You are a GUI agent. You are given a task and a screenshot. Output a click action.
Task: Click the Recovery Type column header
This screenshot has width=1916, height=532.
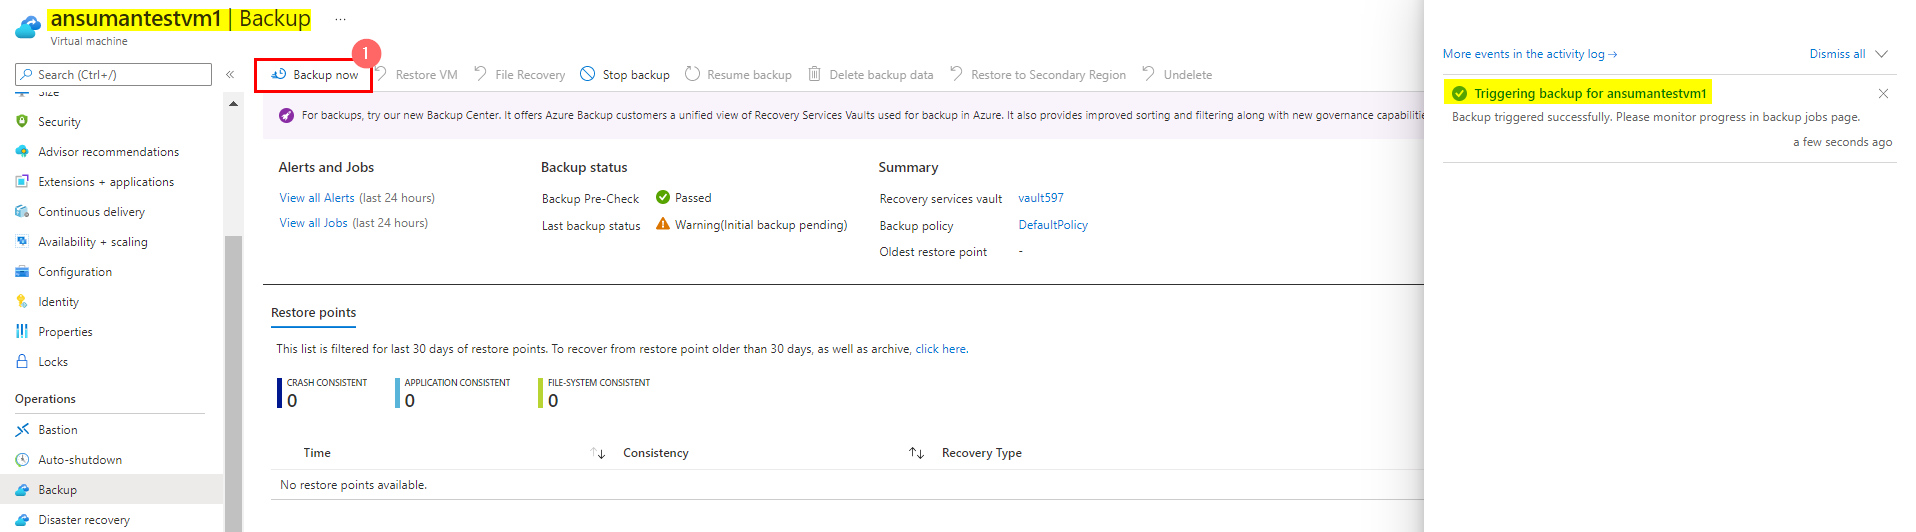(981, 453)
